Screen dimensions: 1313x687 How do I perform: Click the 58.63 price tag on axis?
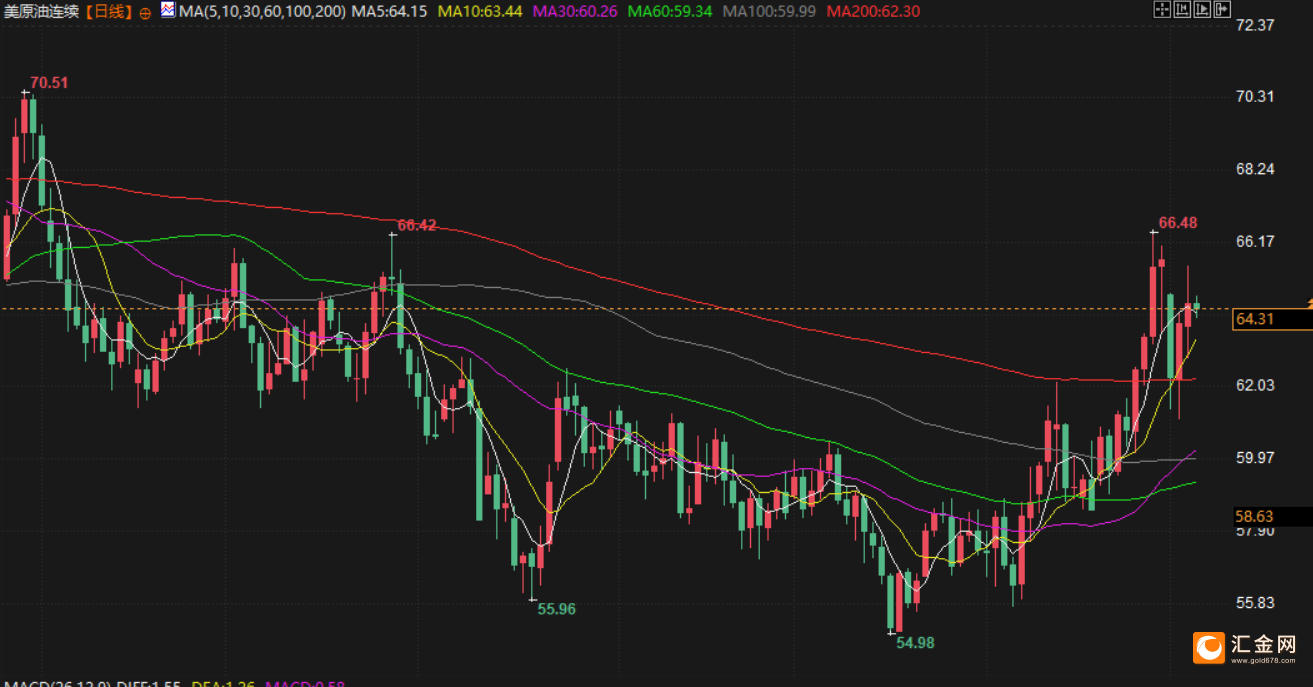tap(1272, 516)
